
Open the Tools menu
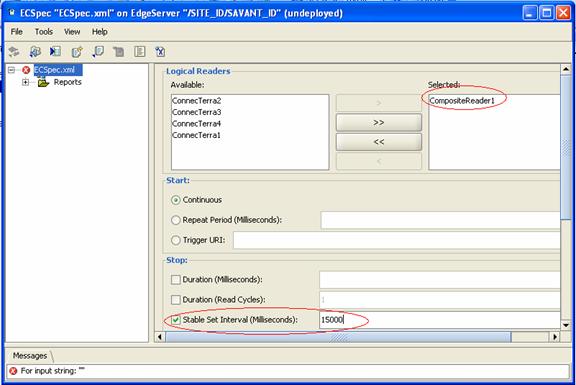coord(44,32)
